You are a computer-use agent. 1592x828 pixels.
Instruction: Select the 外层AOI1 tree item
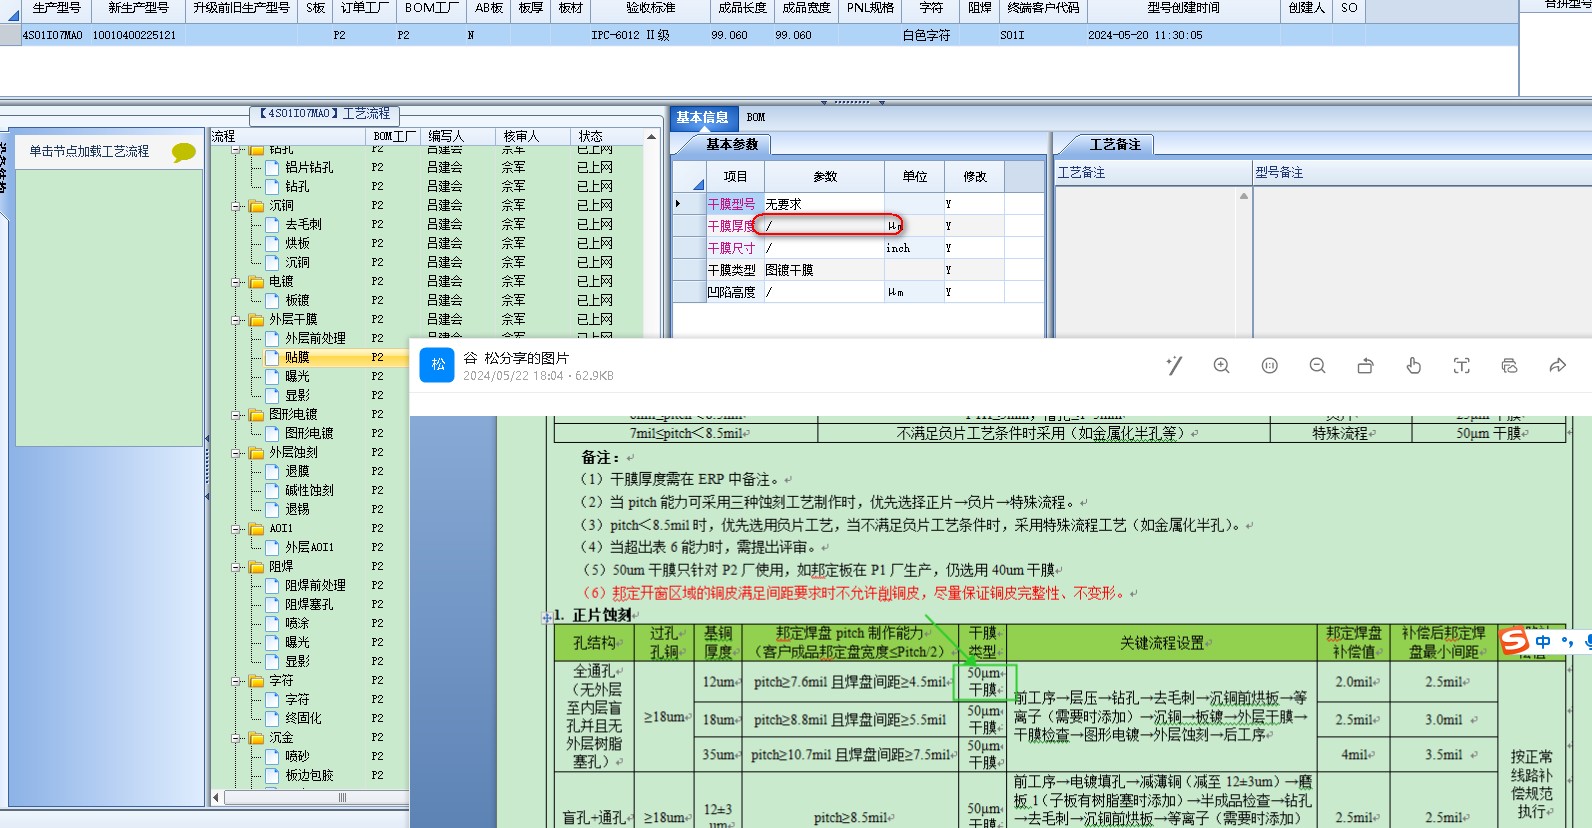click(309, 547)
